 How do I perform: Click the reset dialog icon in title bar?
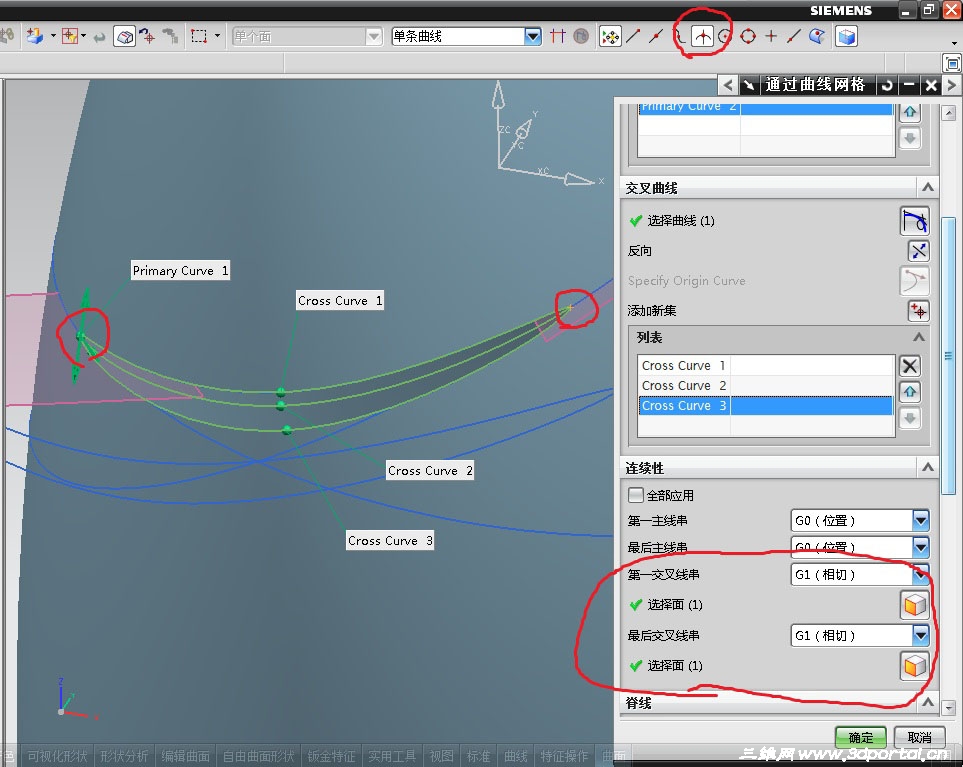(887, 85)
